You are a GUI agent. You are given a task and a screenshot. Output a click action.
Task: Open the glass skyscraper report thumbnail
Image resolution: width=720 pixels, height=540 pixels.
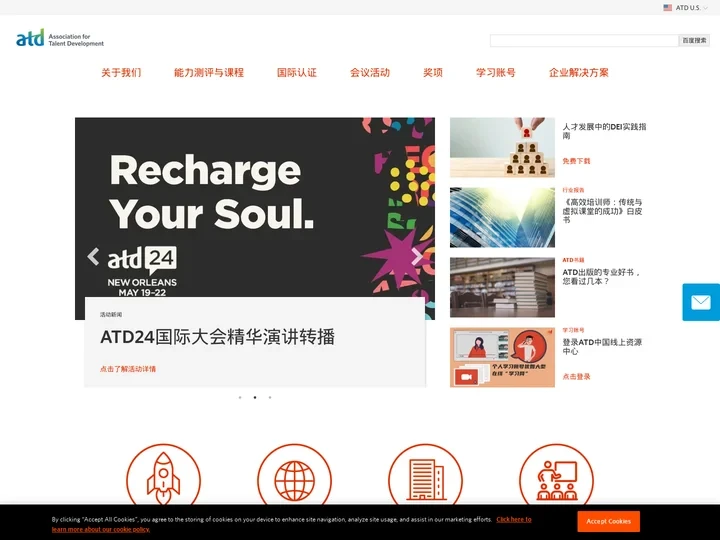click(x=502, y=217)
